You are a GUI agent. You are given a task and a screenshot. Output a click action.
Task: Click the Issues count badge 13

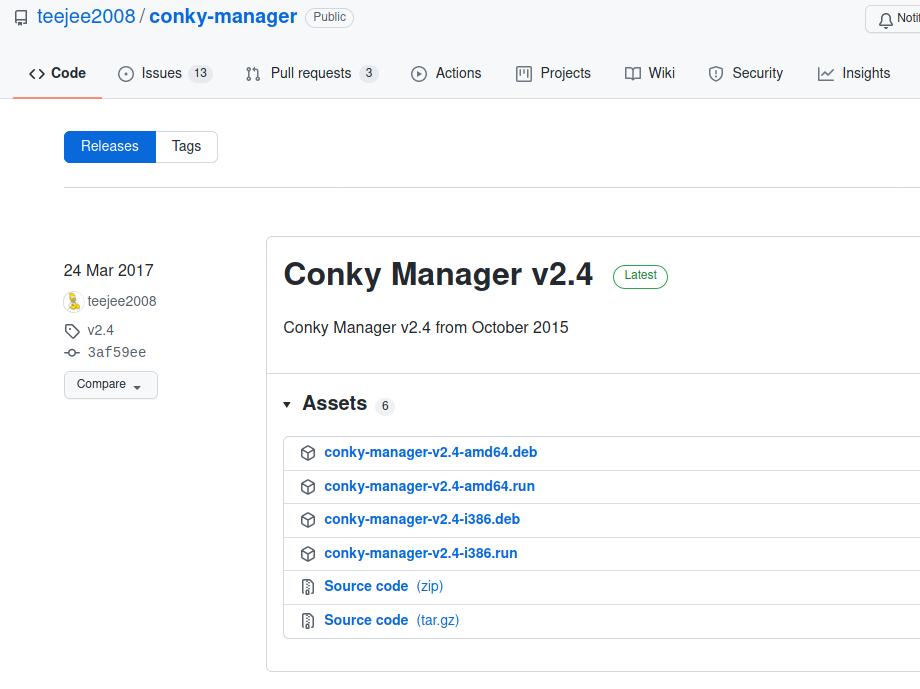click(x=201, y=73)
